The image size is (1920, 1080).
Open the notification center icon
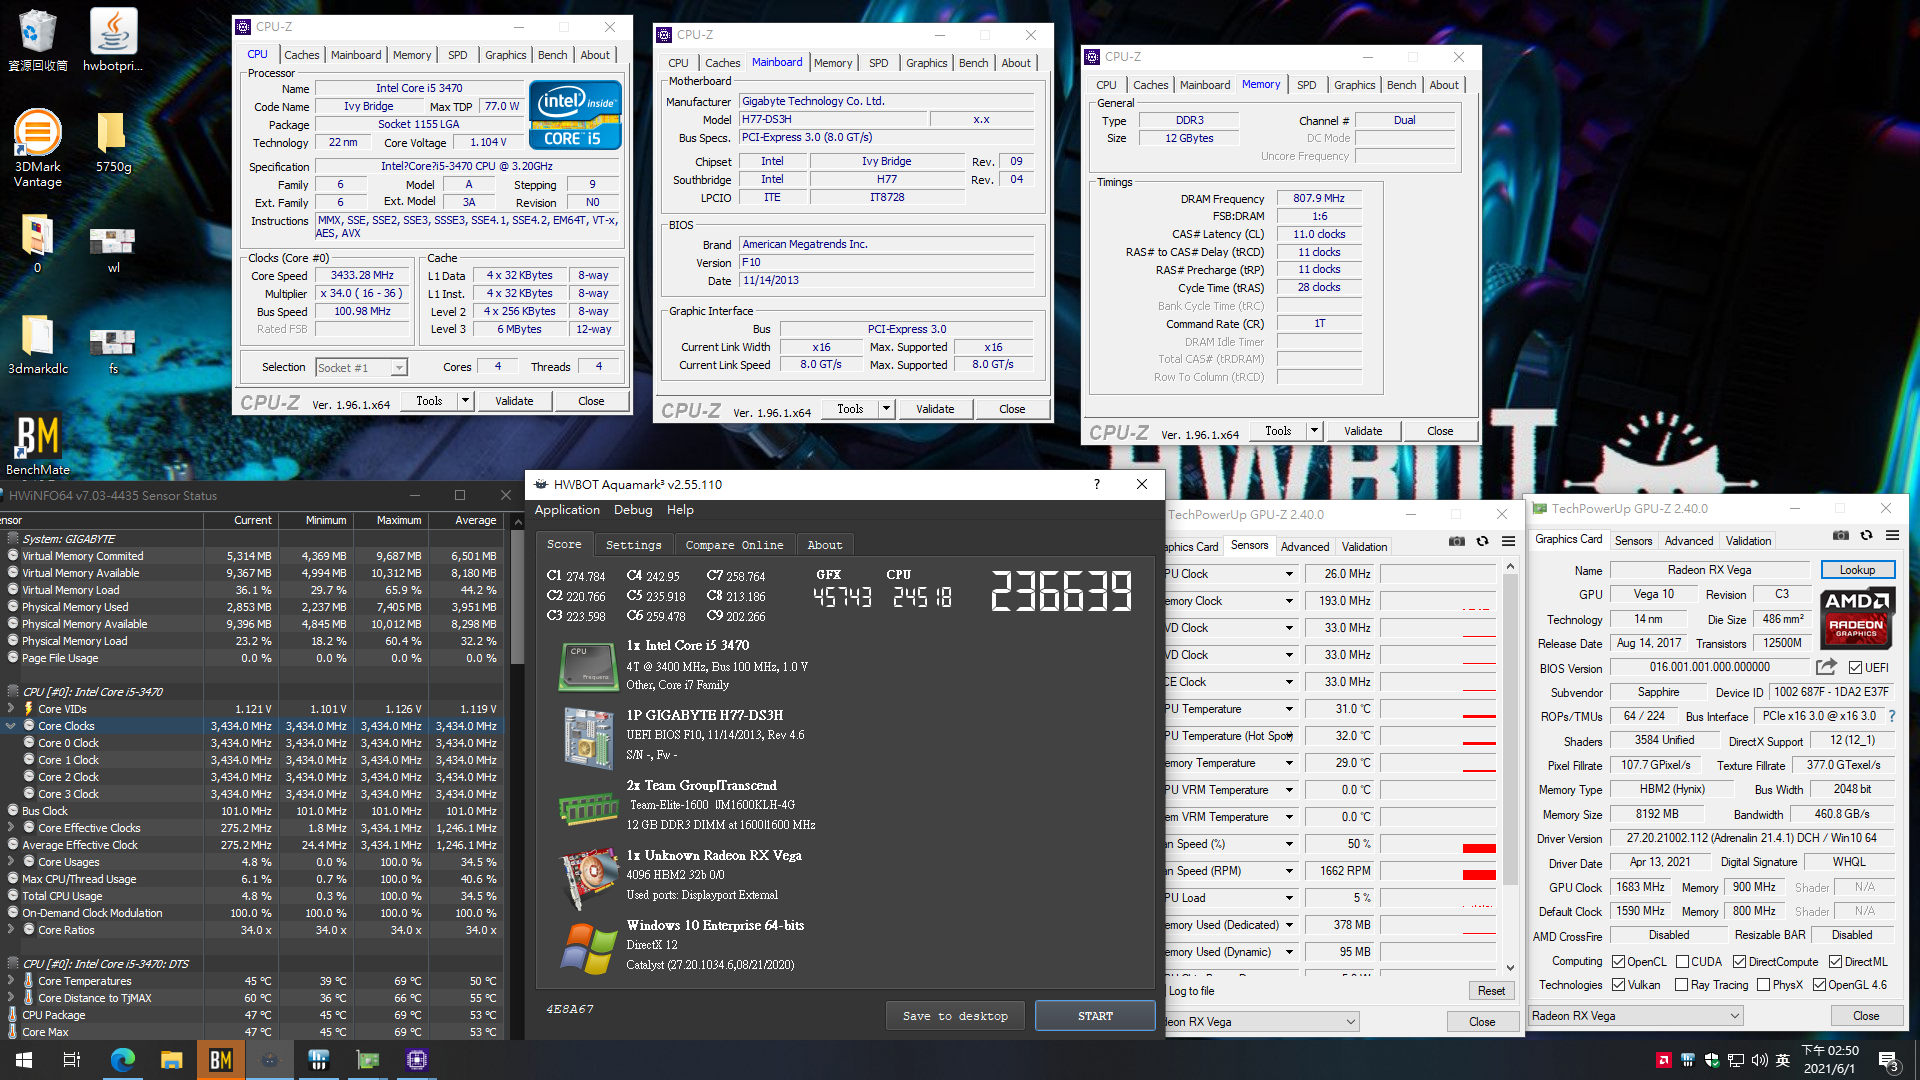[1889, 1061]
